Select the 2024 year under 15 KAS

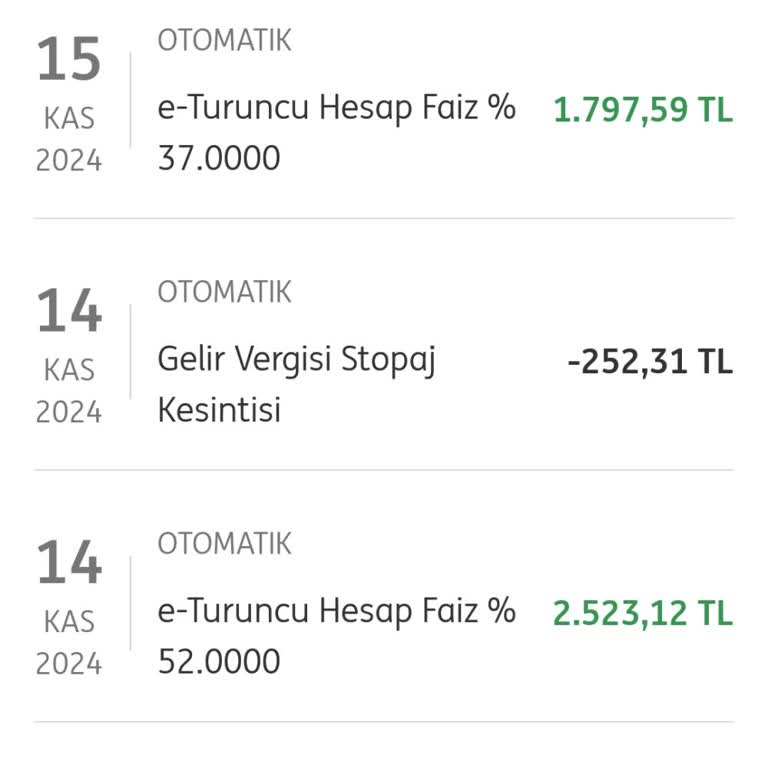pyautogui.click(x=69, y=160)
